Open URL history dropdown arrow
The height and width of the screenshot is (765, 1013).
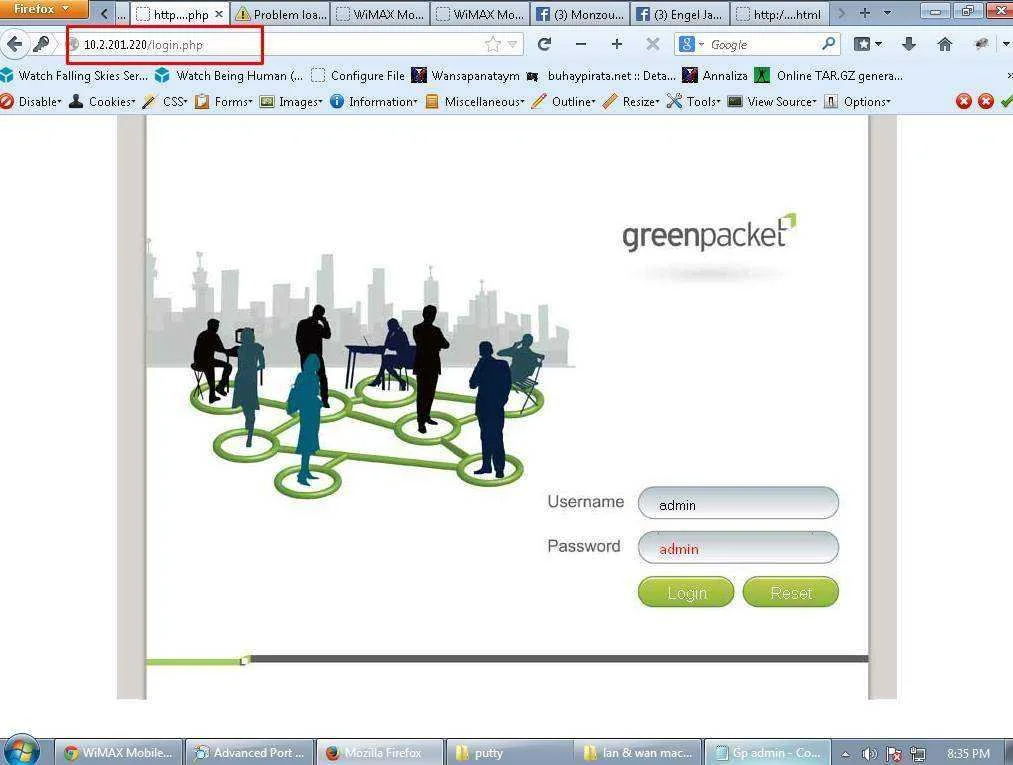tap(512, 44)
